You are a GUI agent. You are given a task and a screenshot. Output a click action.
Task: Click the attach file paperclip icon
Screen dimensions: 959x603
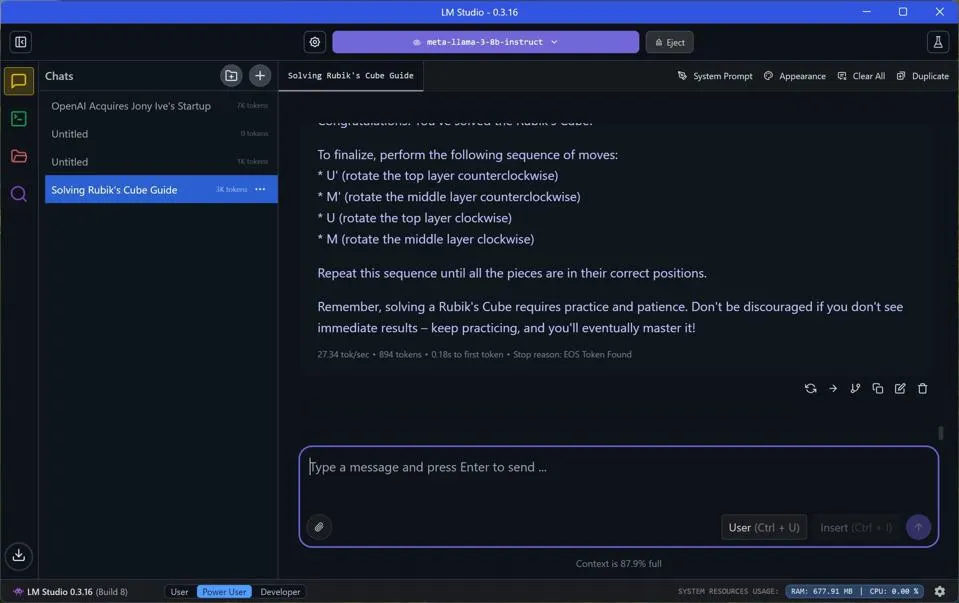point(319,527)
